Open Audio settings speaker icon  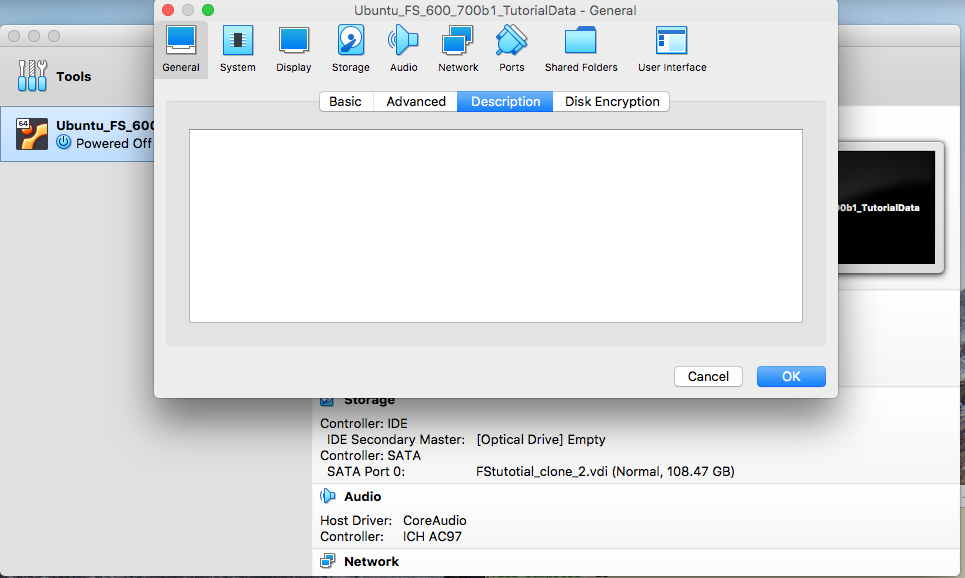403,49
